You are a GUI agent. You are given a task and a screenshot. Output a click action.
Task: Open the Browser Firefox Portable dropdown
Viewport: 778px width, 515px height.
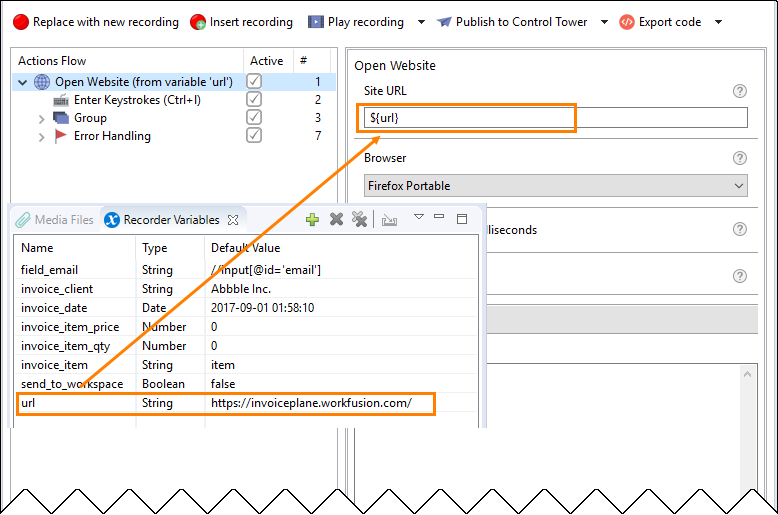pos(556,186)
